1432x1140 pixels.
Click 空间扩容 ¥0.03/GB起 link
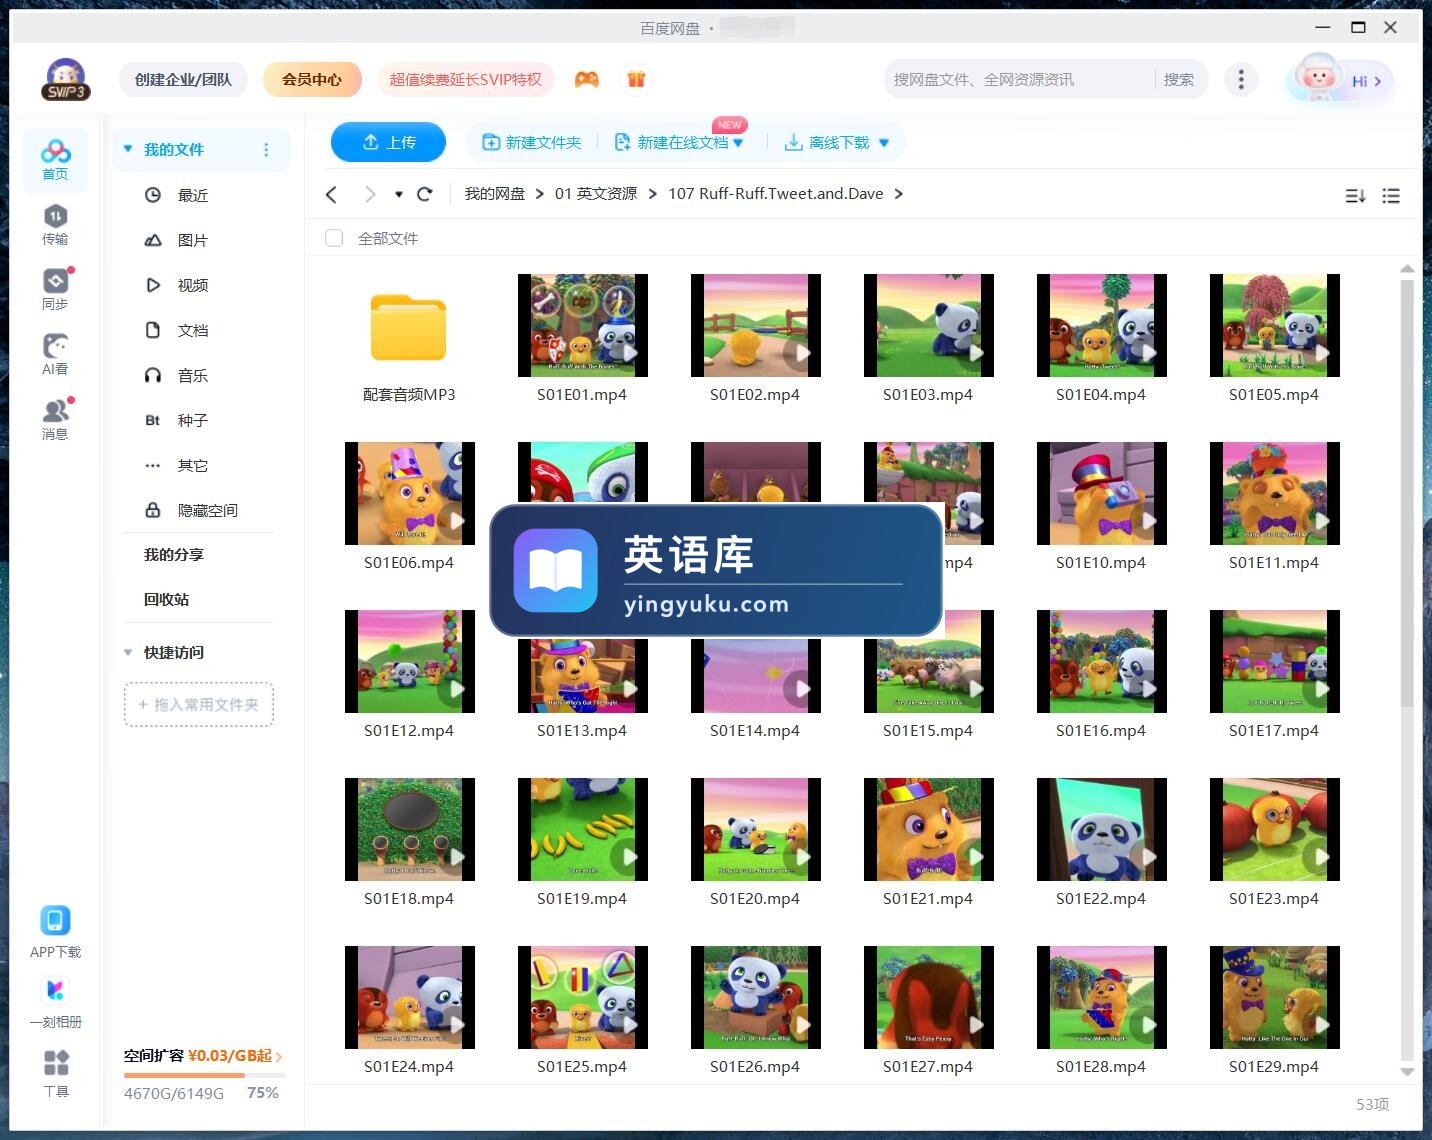point(203,1056)
